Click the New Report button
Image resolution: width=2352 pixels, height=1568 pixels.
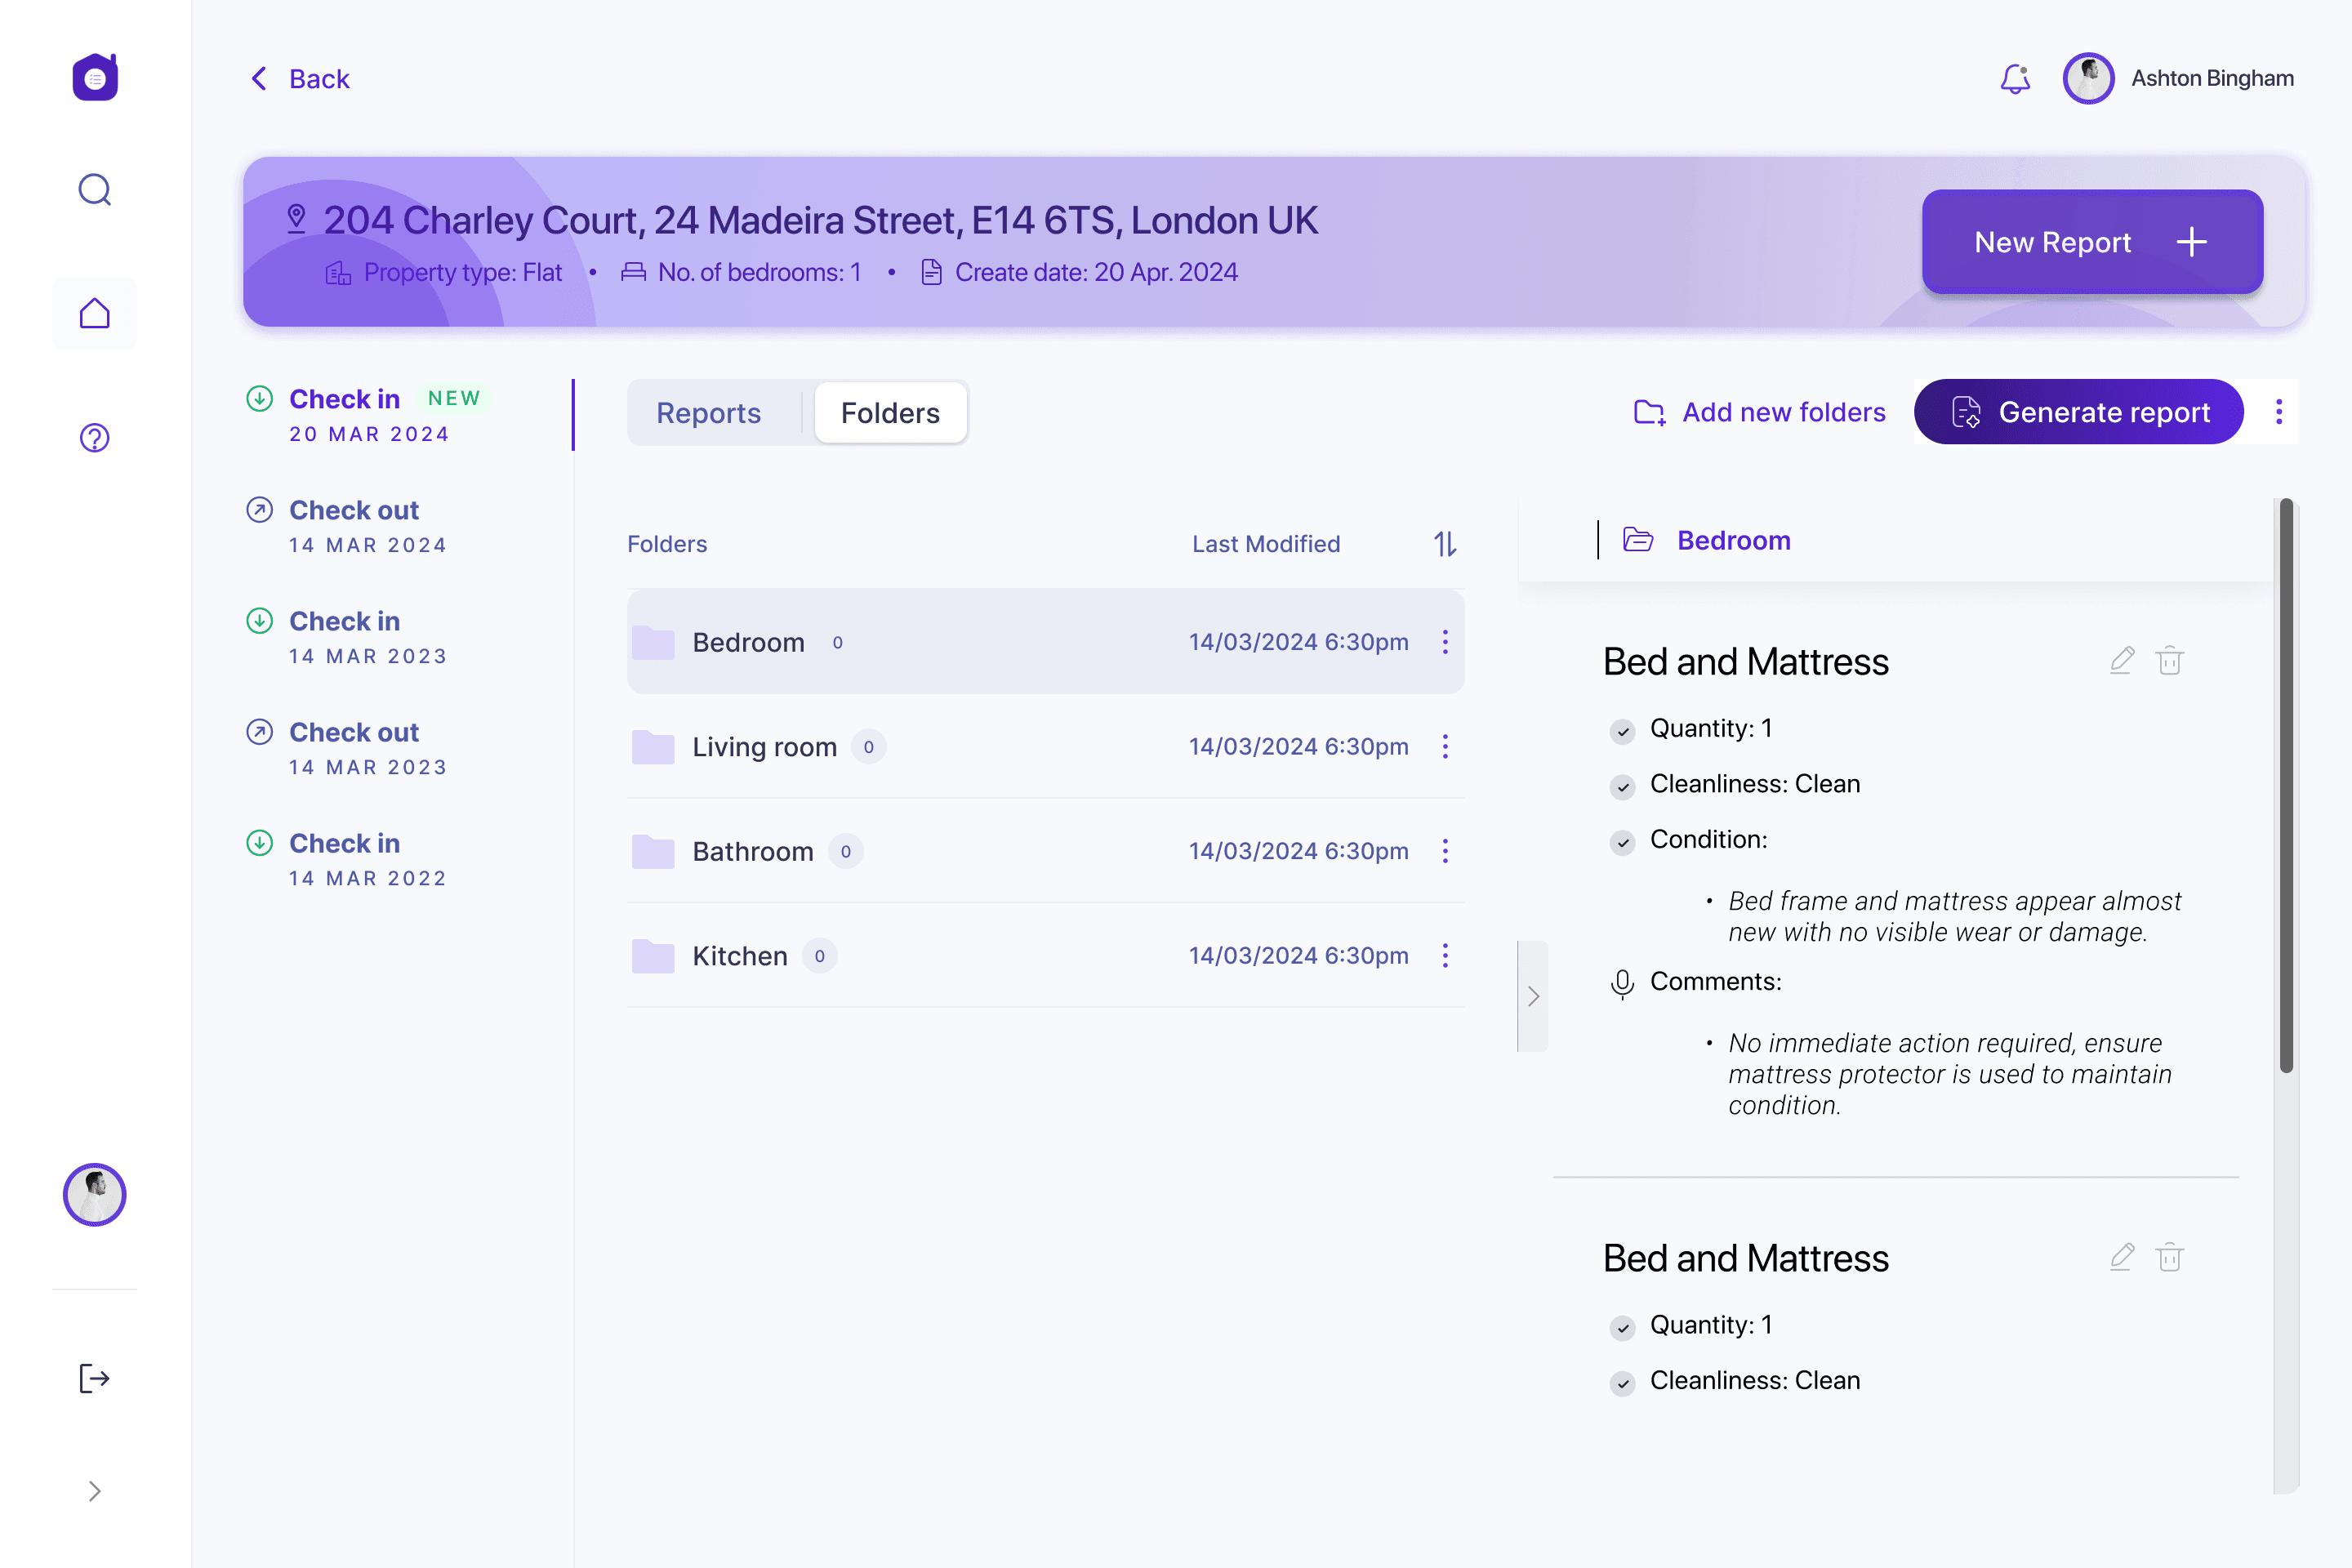pos(2091,242)
